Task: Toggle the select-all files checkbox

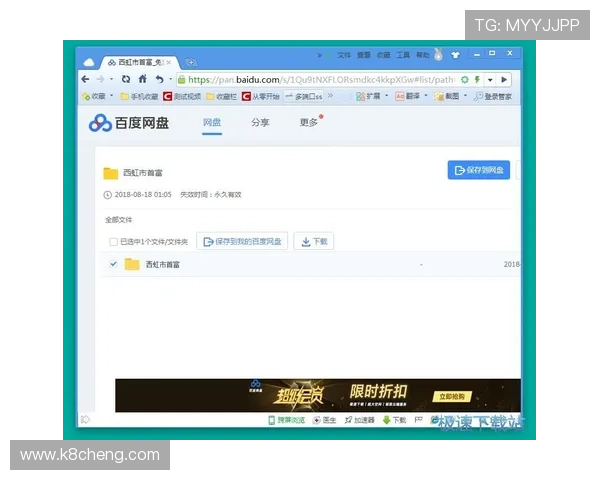Action: coord(113,242)
